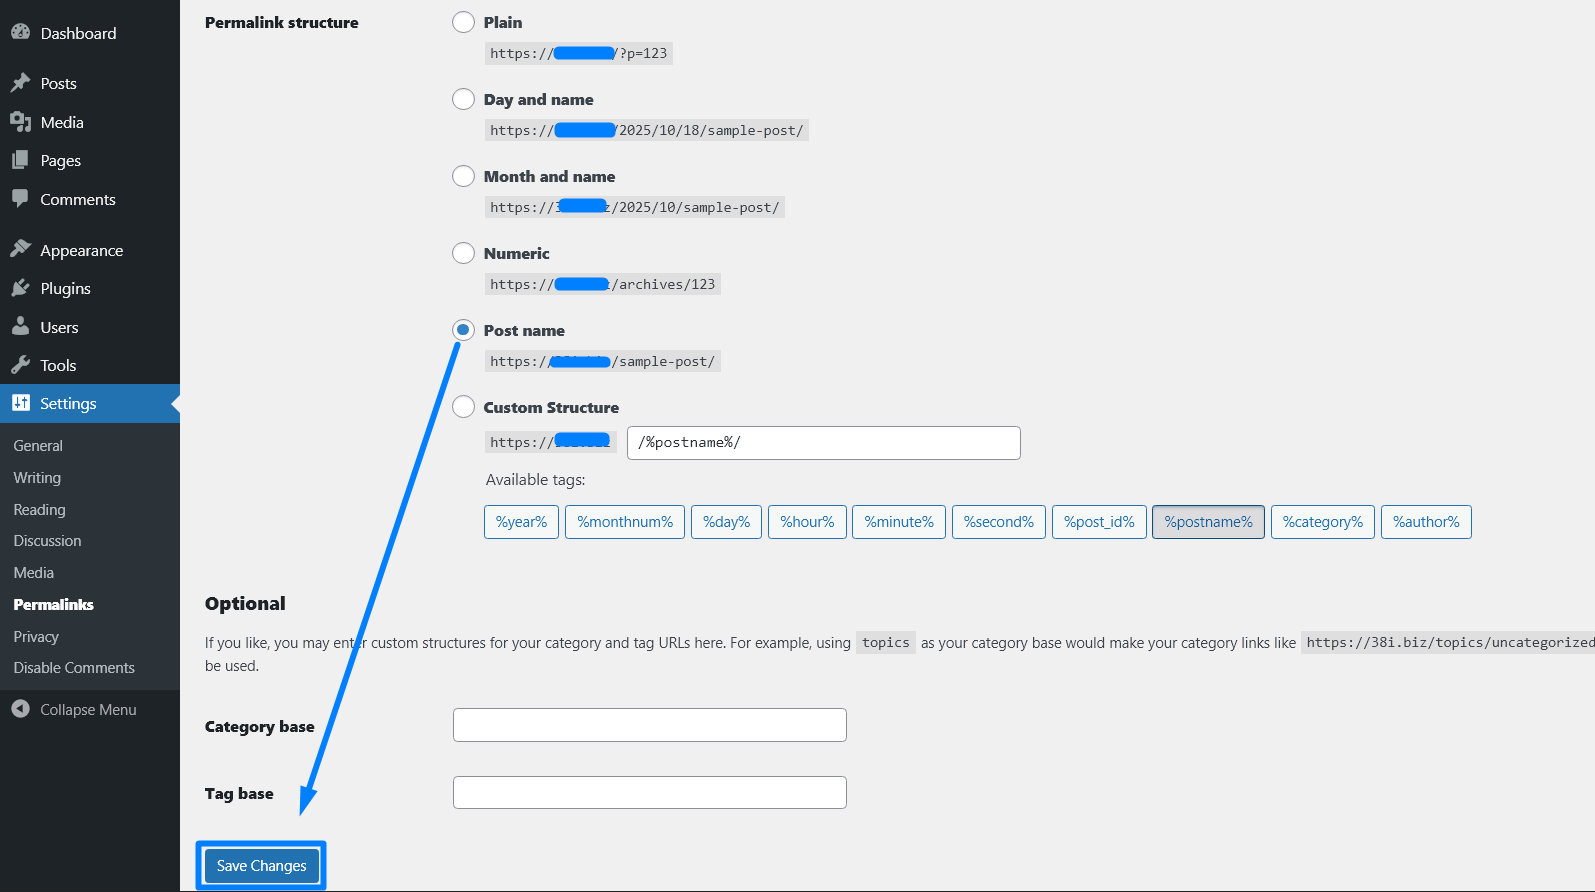Viewport: 1595px width, 892px height.
Task: Click the Posts pushpin icon
Action: 20,83
